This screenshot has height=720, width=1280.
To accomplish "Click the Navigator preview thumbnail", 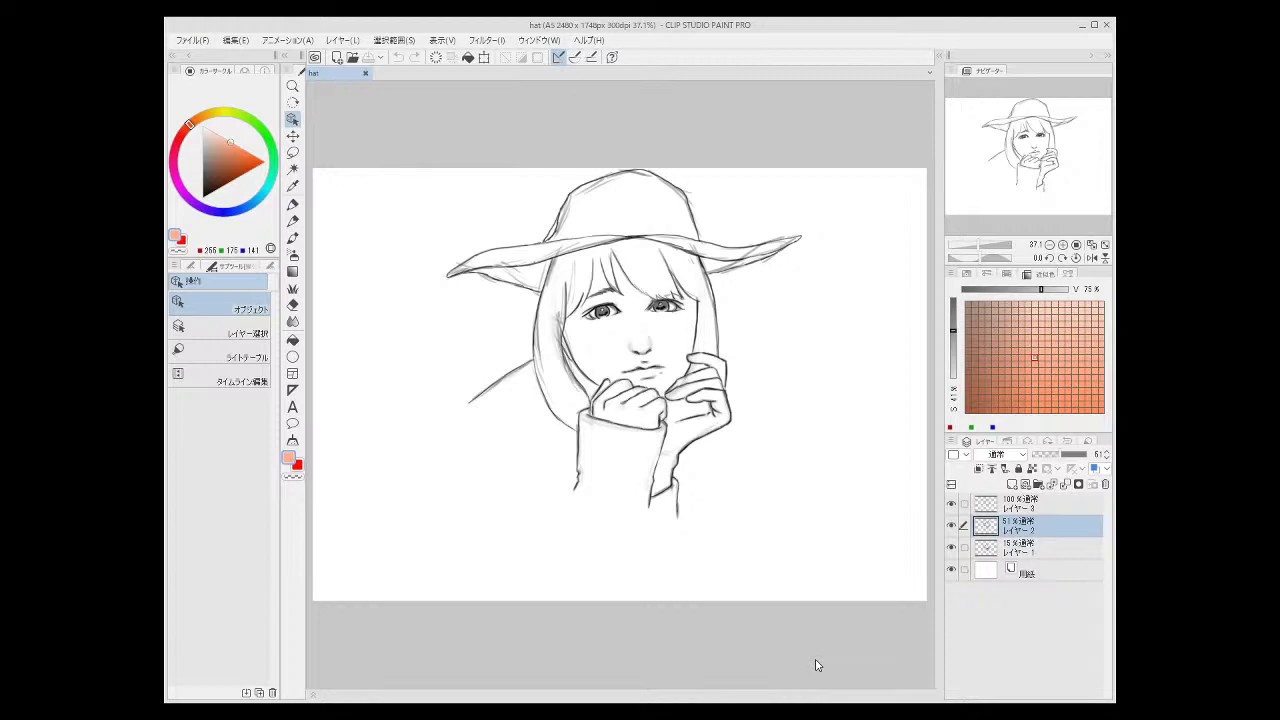I will pos(1028,155).
